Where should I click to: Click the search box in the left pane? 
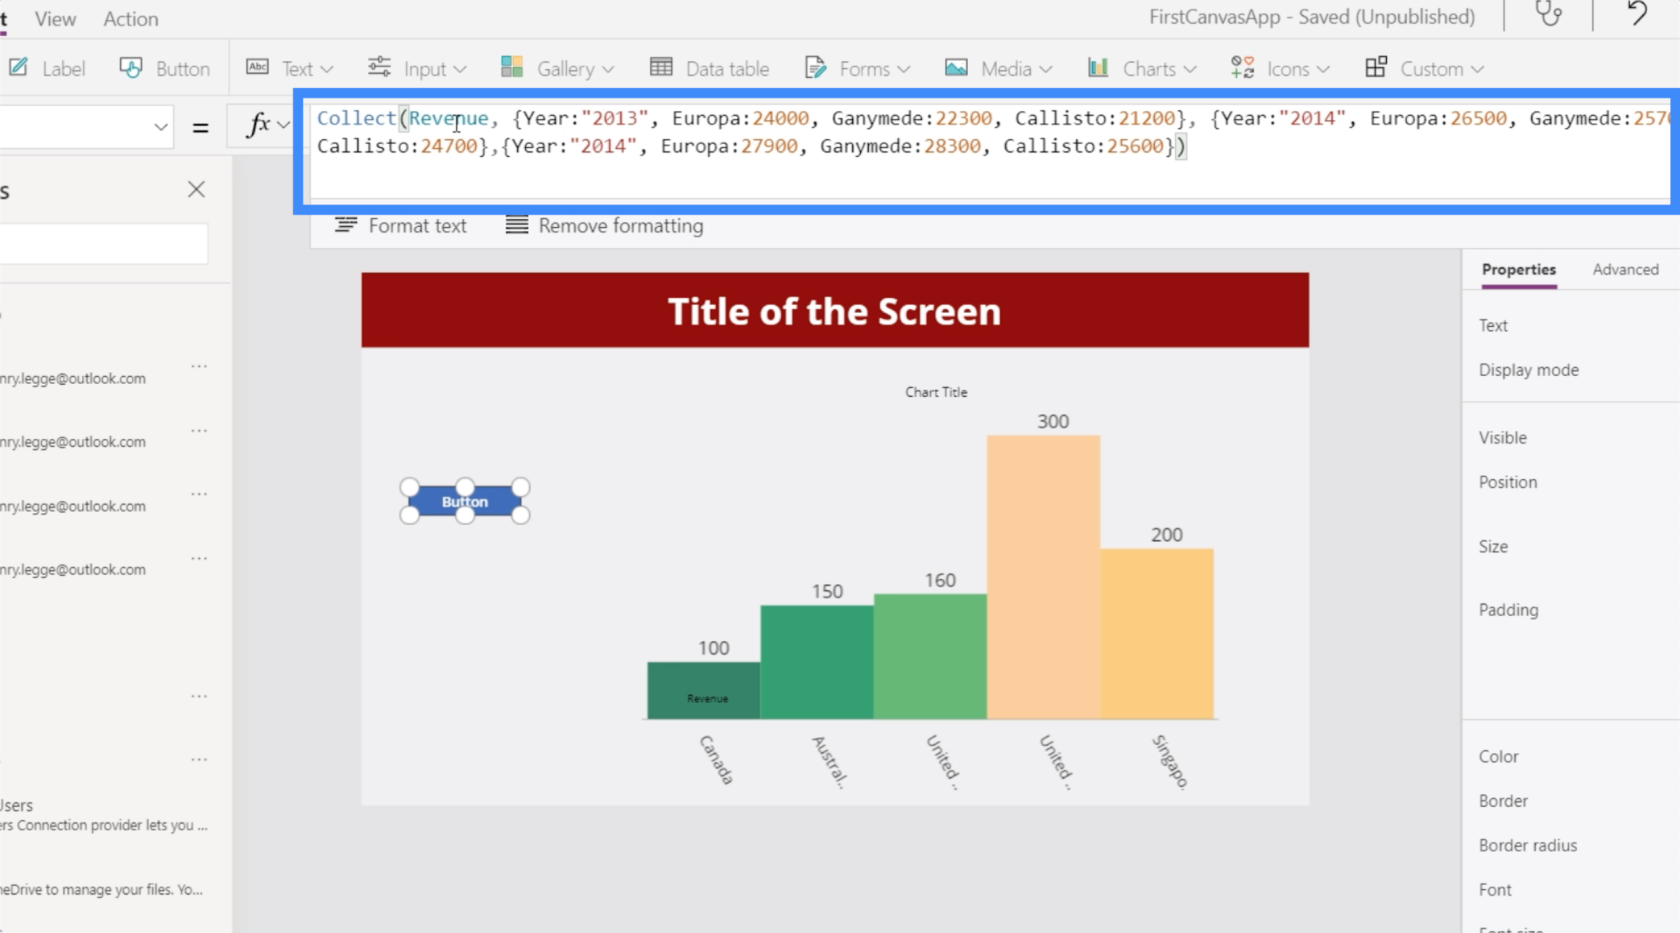point(104,244)
